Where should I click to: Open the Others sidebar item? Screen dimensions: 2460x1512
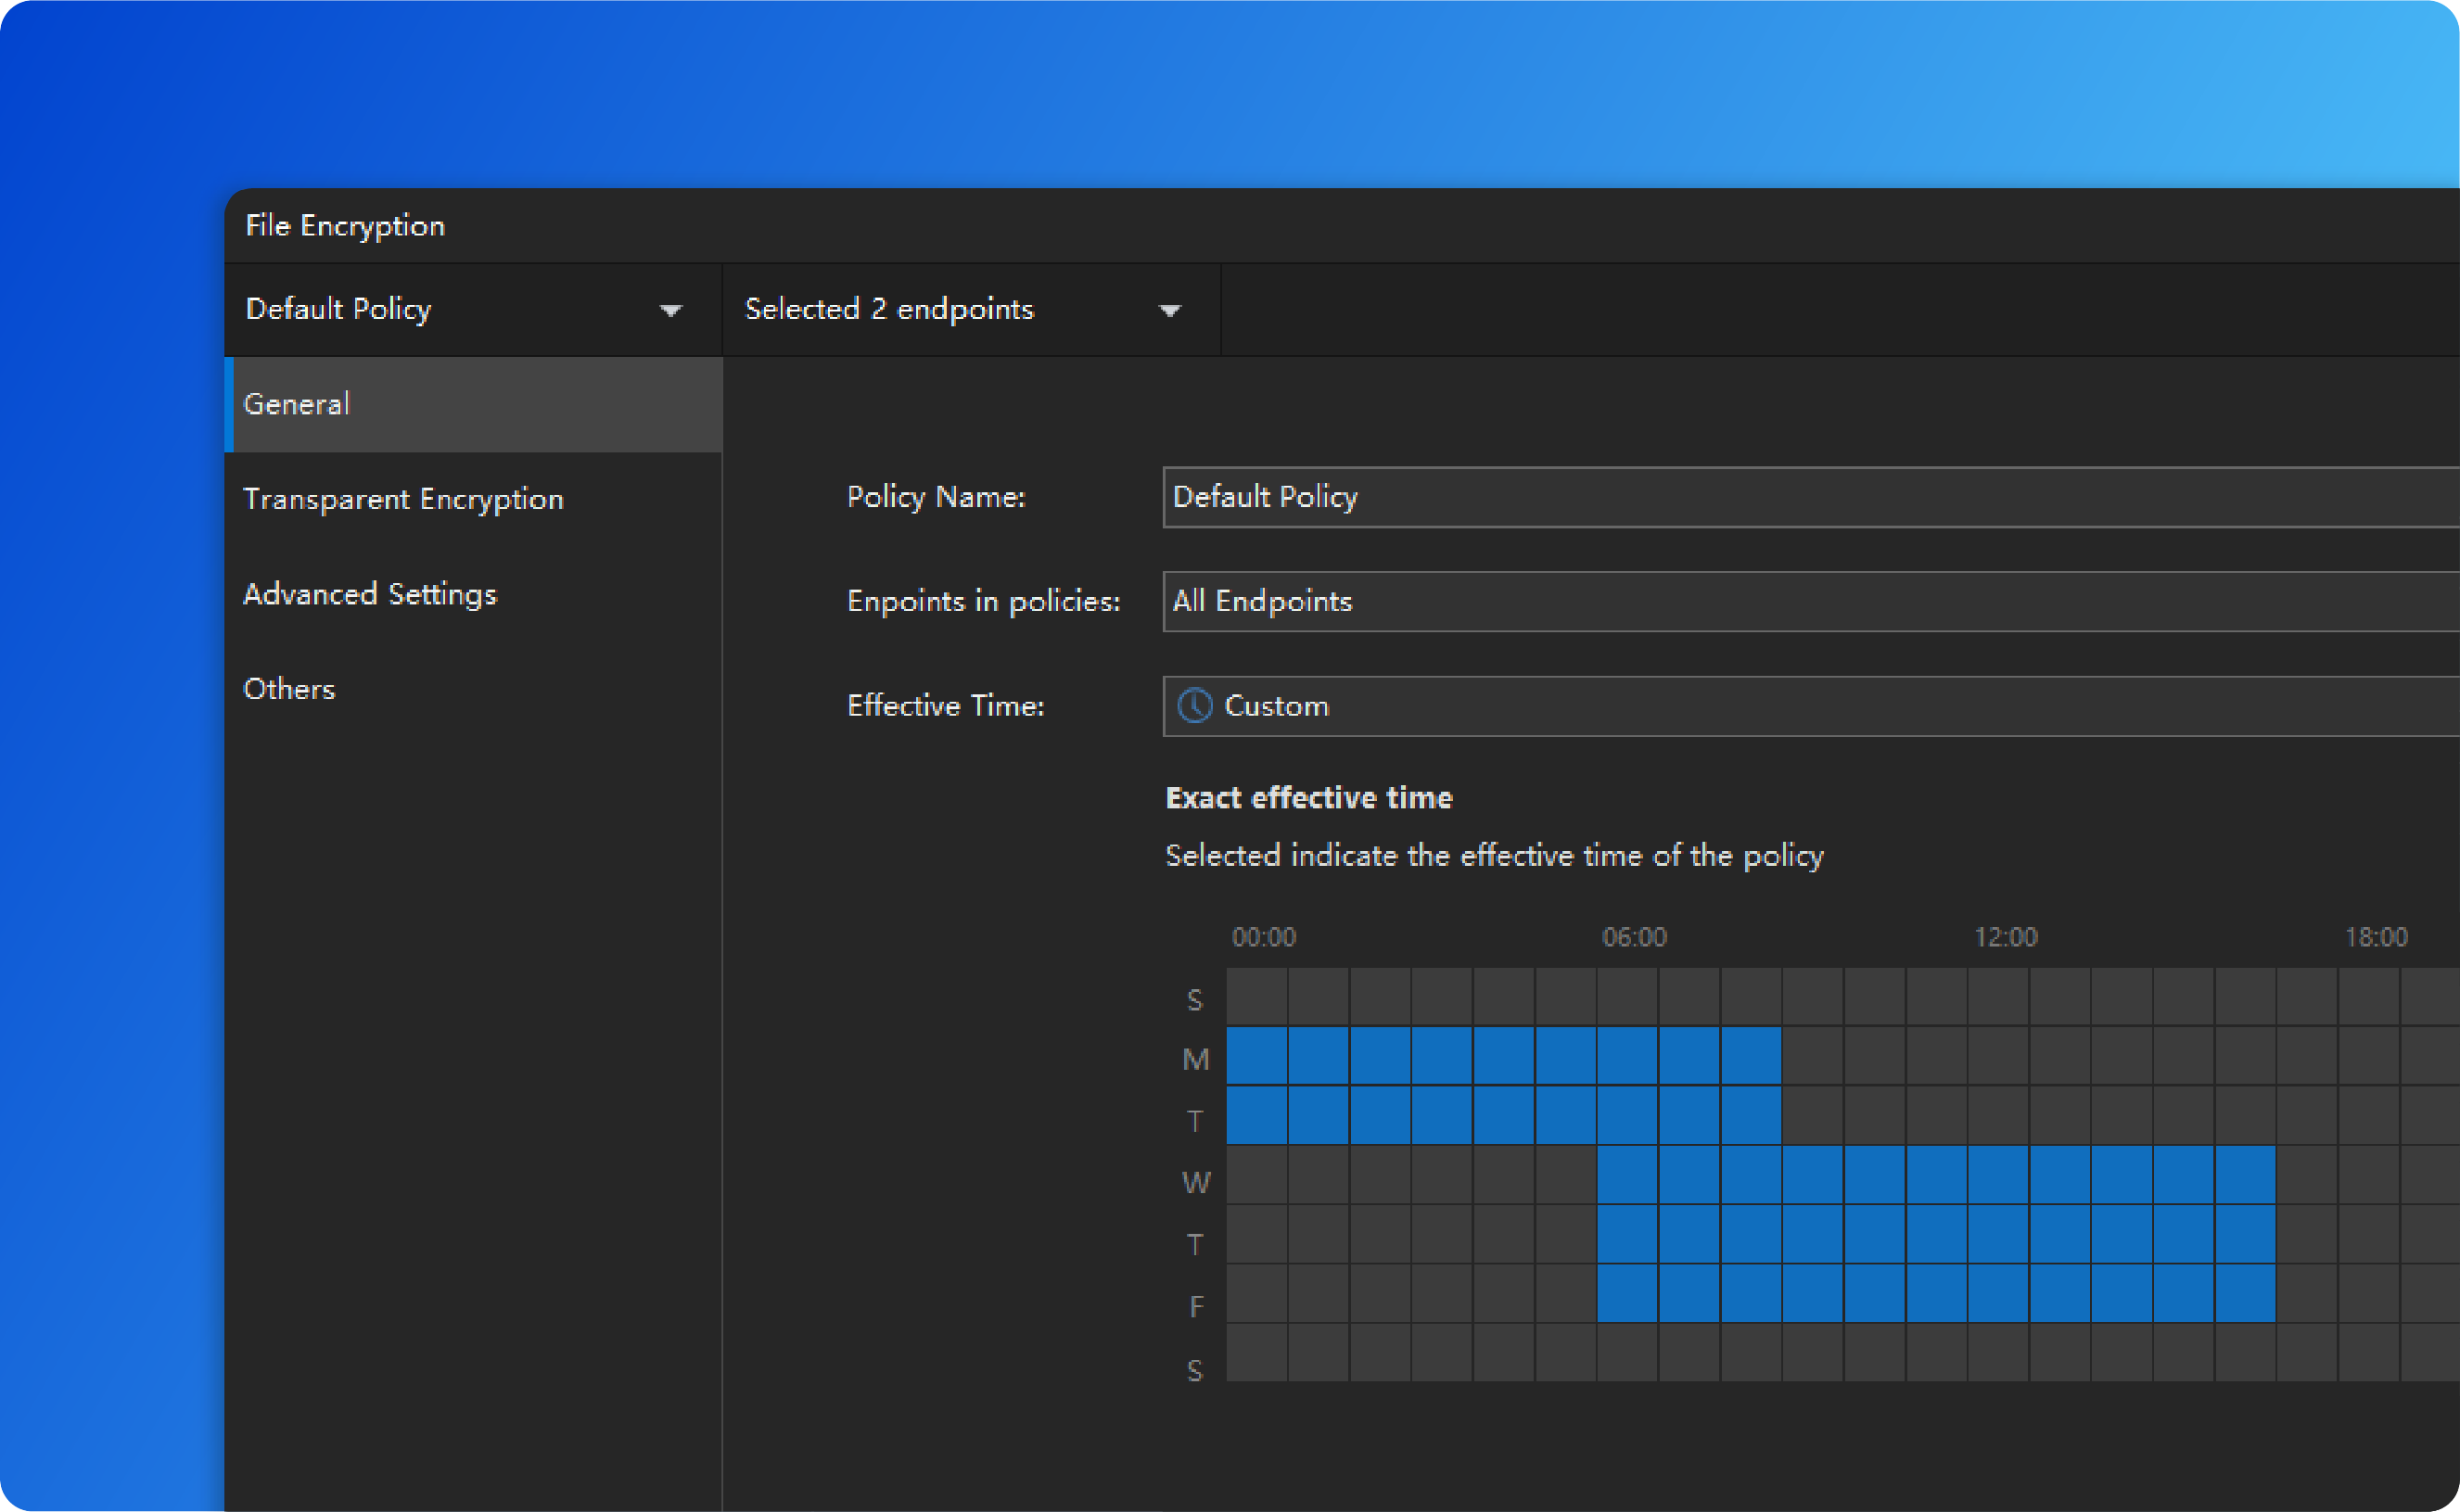[289, 689]
